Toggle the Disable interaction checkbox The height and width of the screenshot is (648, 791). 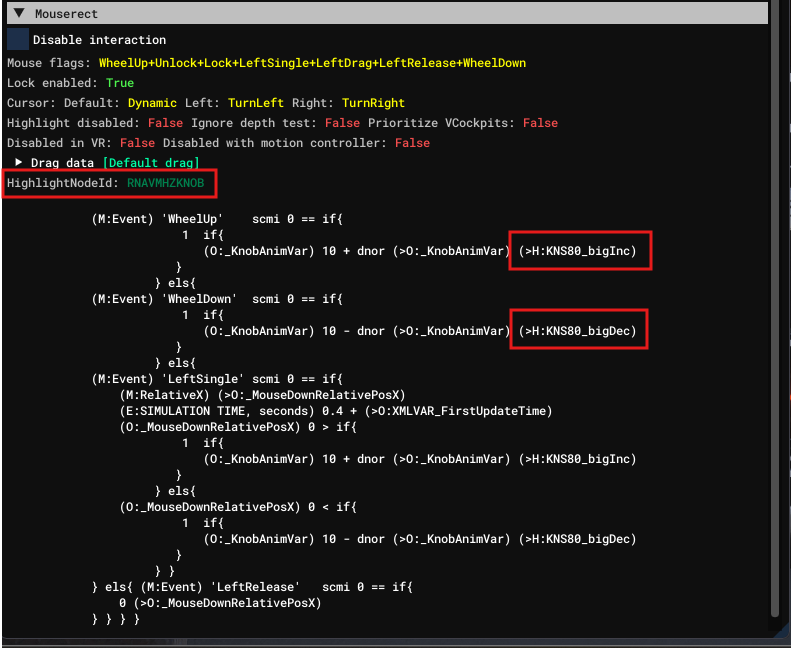point(18,39)
